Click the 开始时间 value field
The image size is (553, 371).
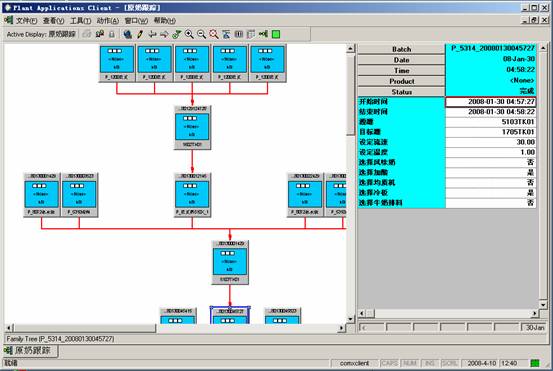tap(491, 102)
